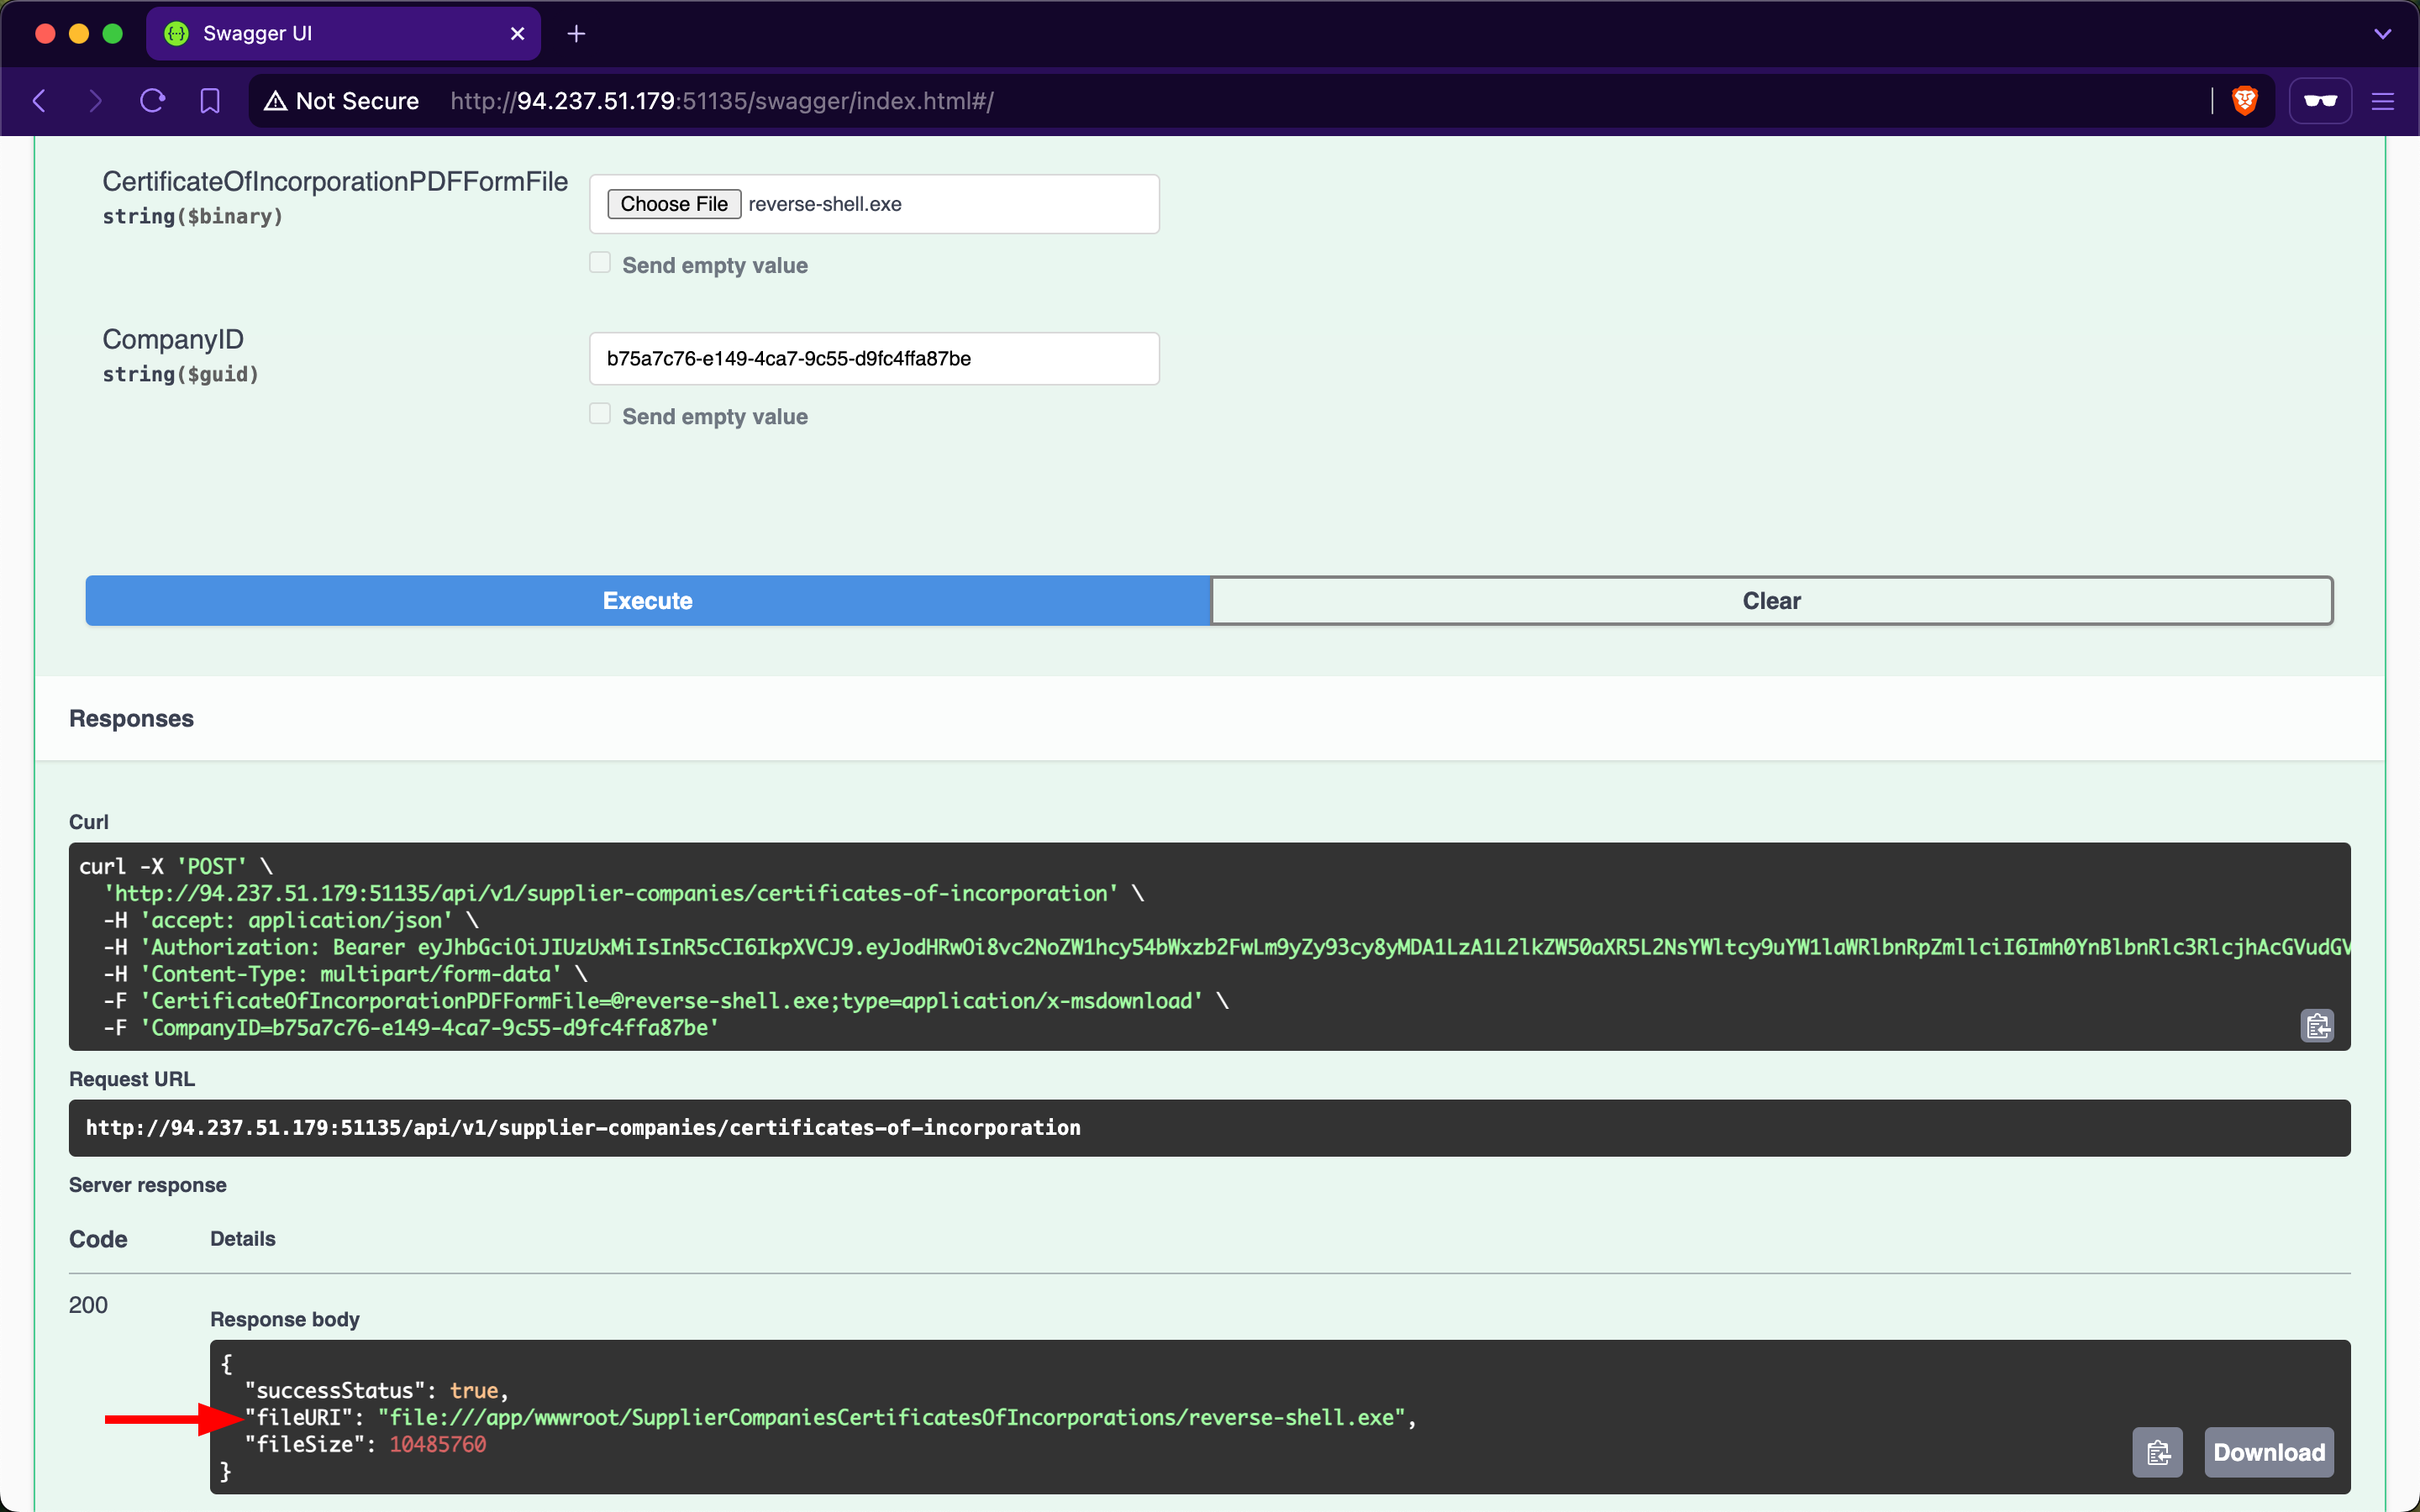The height and width of the screenshot is (1512, 2420).
Task: Select the Swagger UI tab
Action: click(343, 34)
